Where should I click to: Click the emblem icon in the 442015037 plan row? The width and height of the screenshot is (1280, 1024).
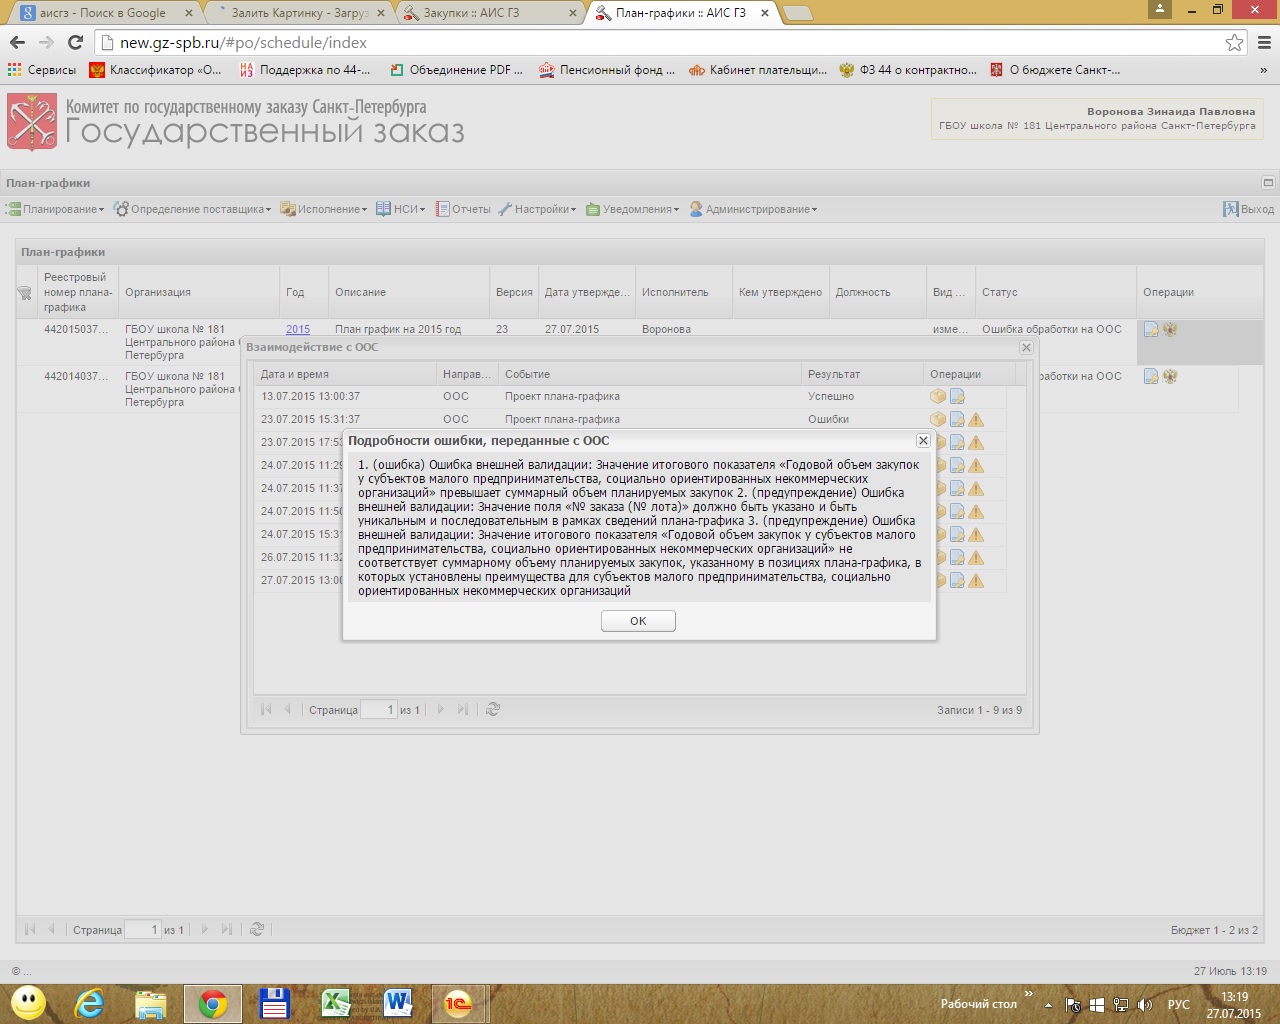coord(1170,329)
